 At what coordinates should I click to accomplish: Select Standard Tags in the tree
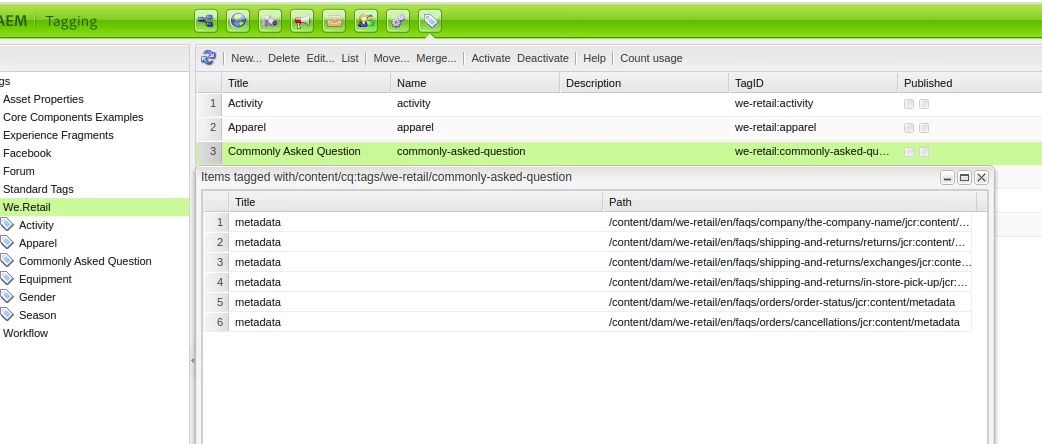(38, 189)
